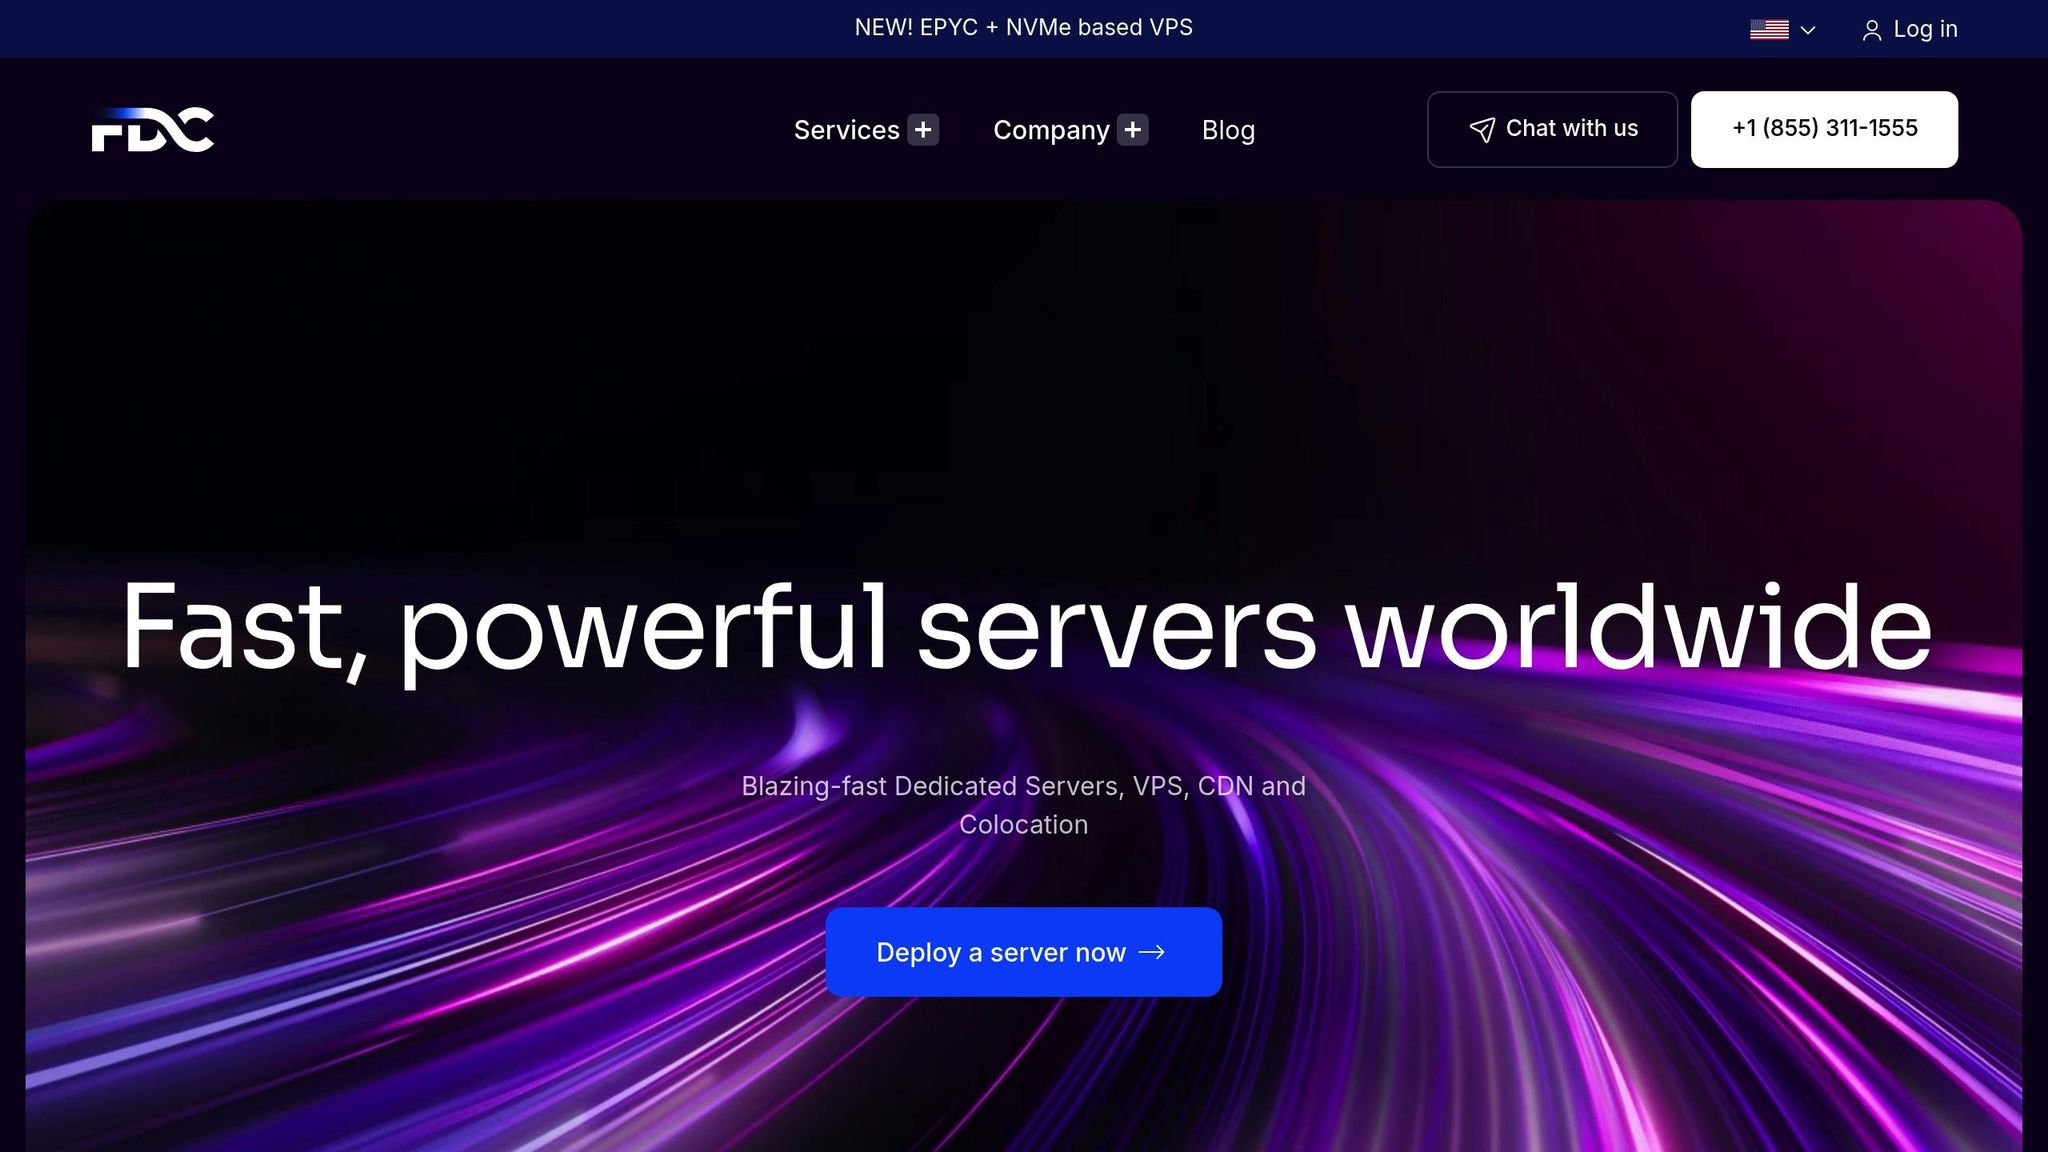Open the NEW! EPYC + NVMe VPS announcement

click(1023, 28)
